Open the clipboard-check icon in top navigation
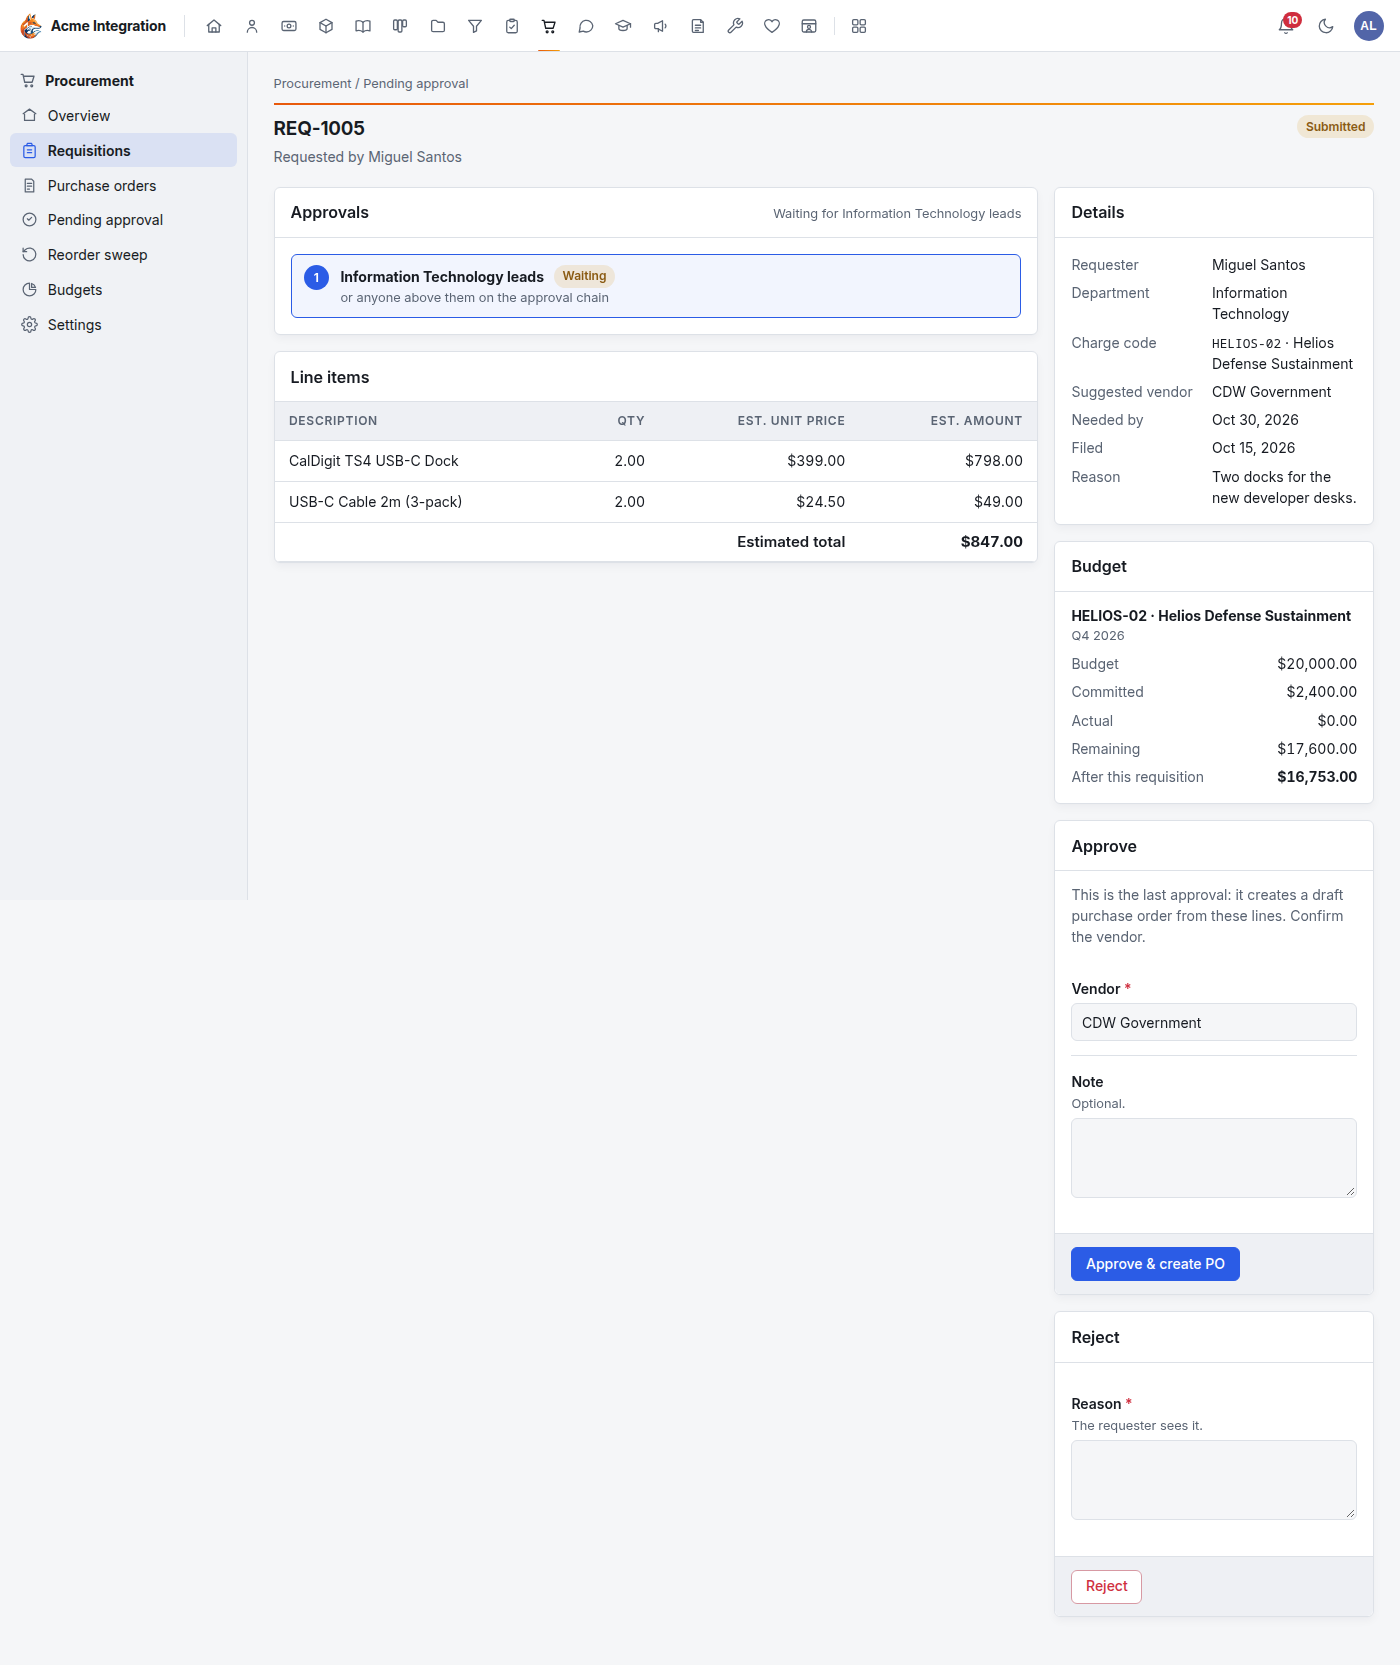 point(512,26)
